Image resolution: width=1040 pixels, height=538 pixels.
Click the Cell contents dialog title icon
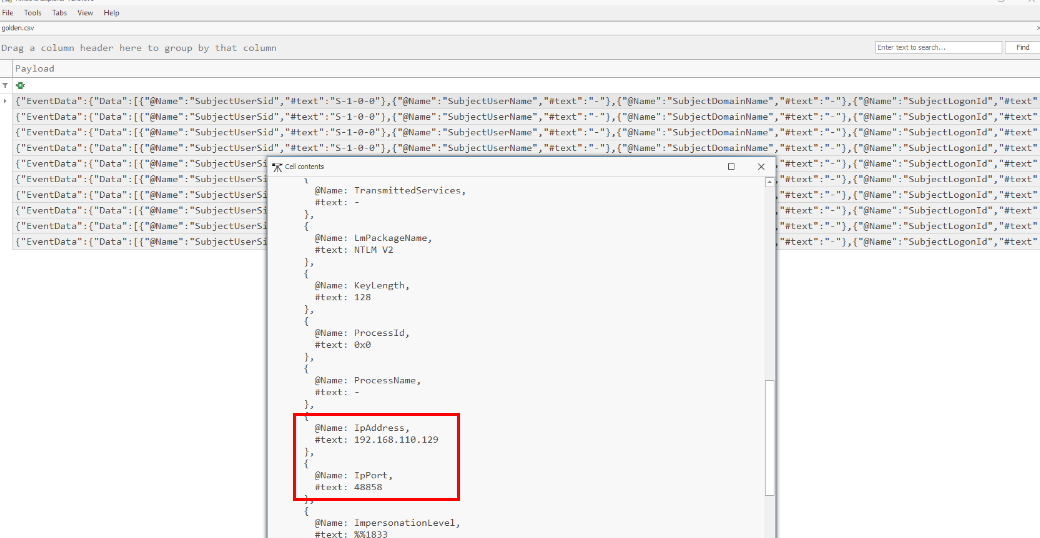click(x=277, y=167)
